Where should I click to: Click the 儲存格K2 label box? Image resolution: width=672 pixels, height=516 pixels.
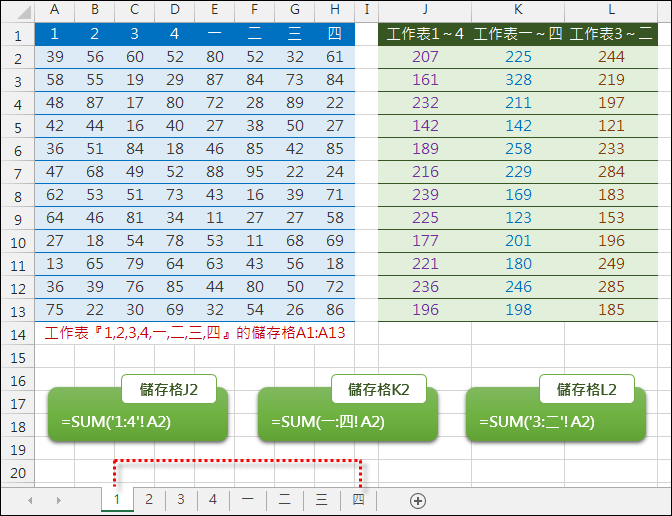point(379,389)
